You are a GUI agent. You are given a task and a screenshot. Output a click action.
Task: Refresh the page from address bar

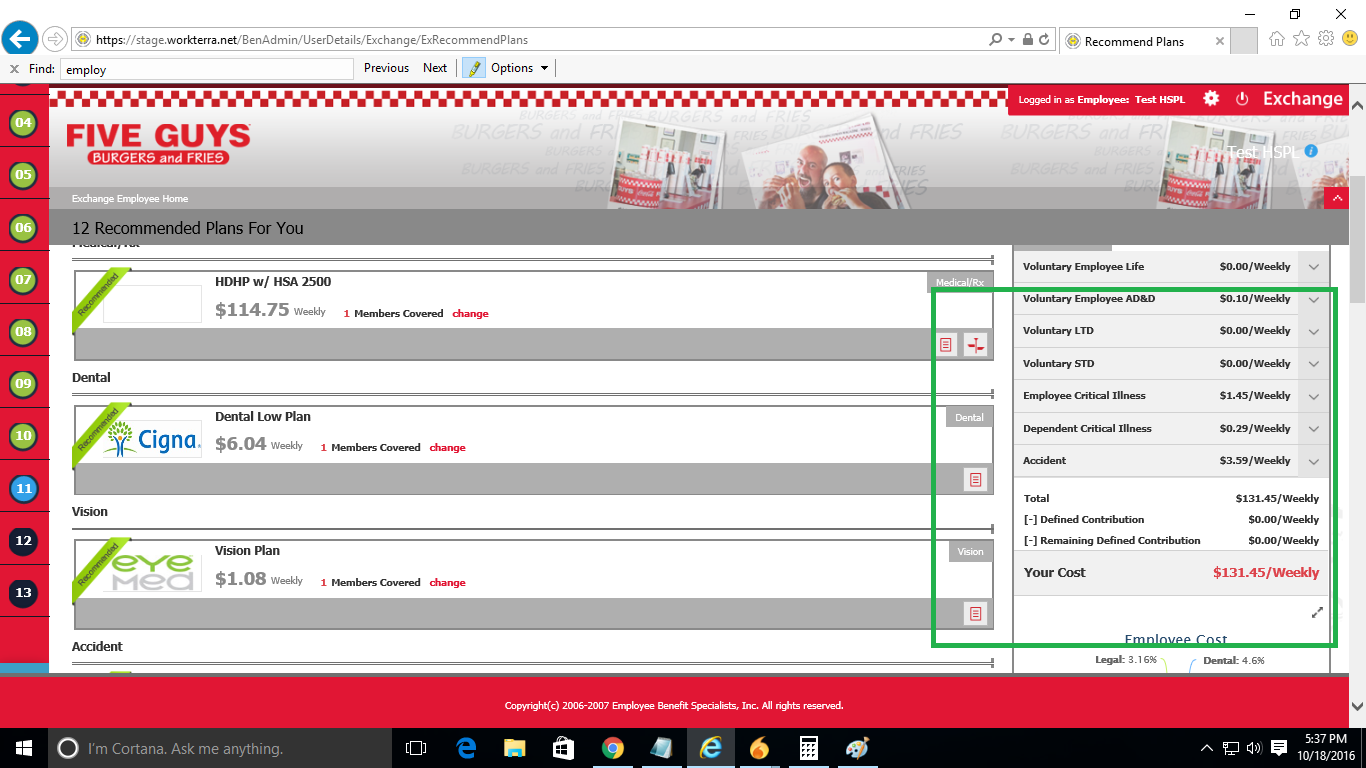point(1044,40)
